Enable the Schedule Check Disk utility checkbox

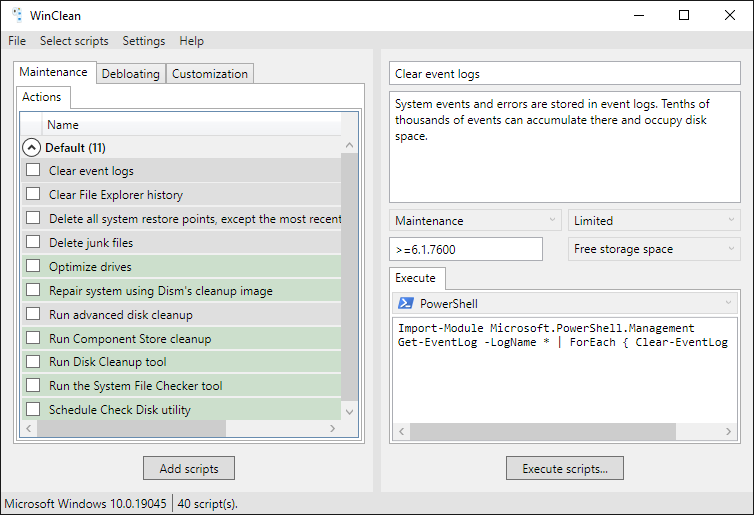click(x=33, y=409)
